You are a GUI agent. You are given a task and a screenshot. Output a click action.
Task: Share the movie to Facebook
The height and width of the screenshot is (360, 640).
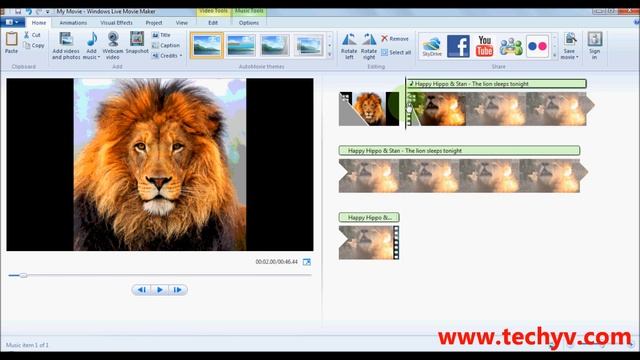[458, 46]
